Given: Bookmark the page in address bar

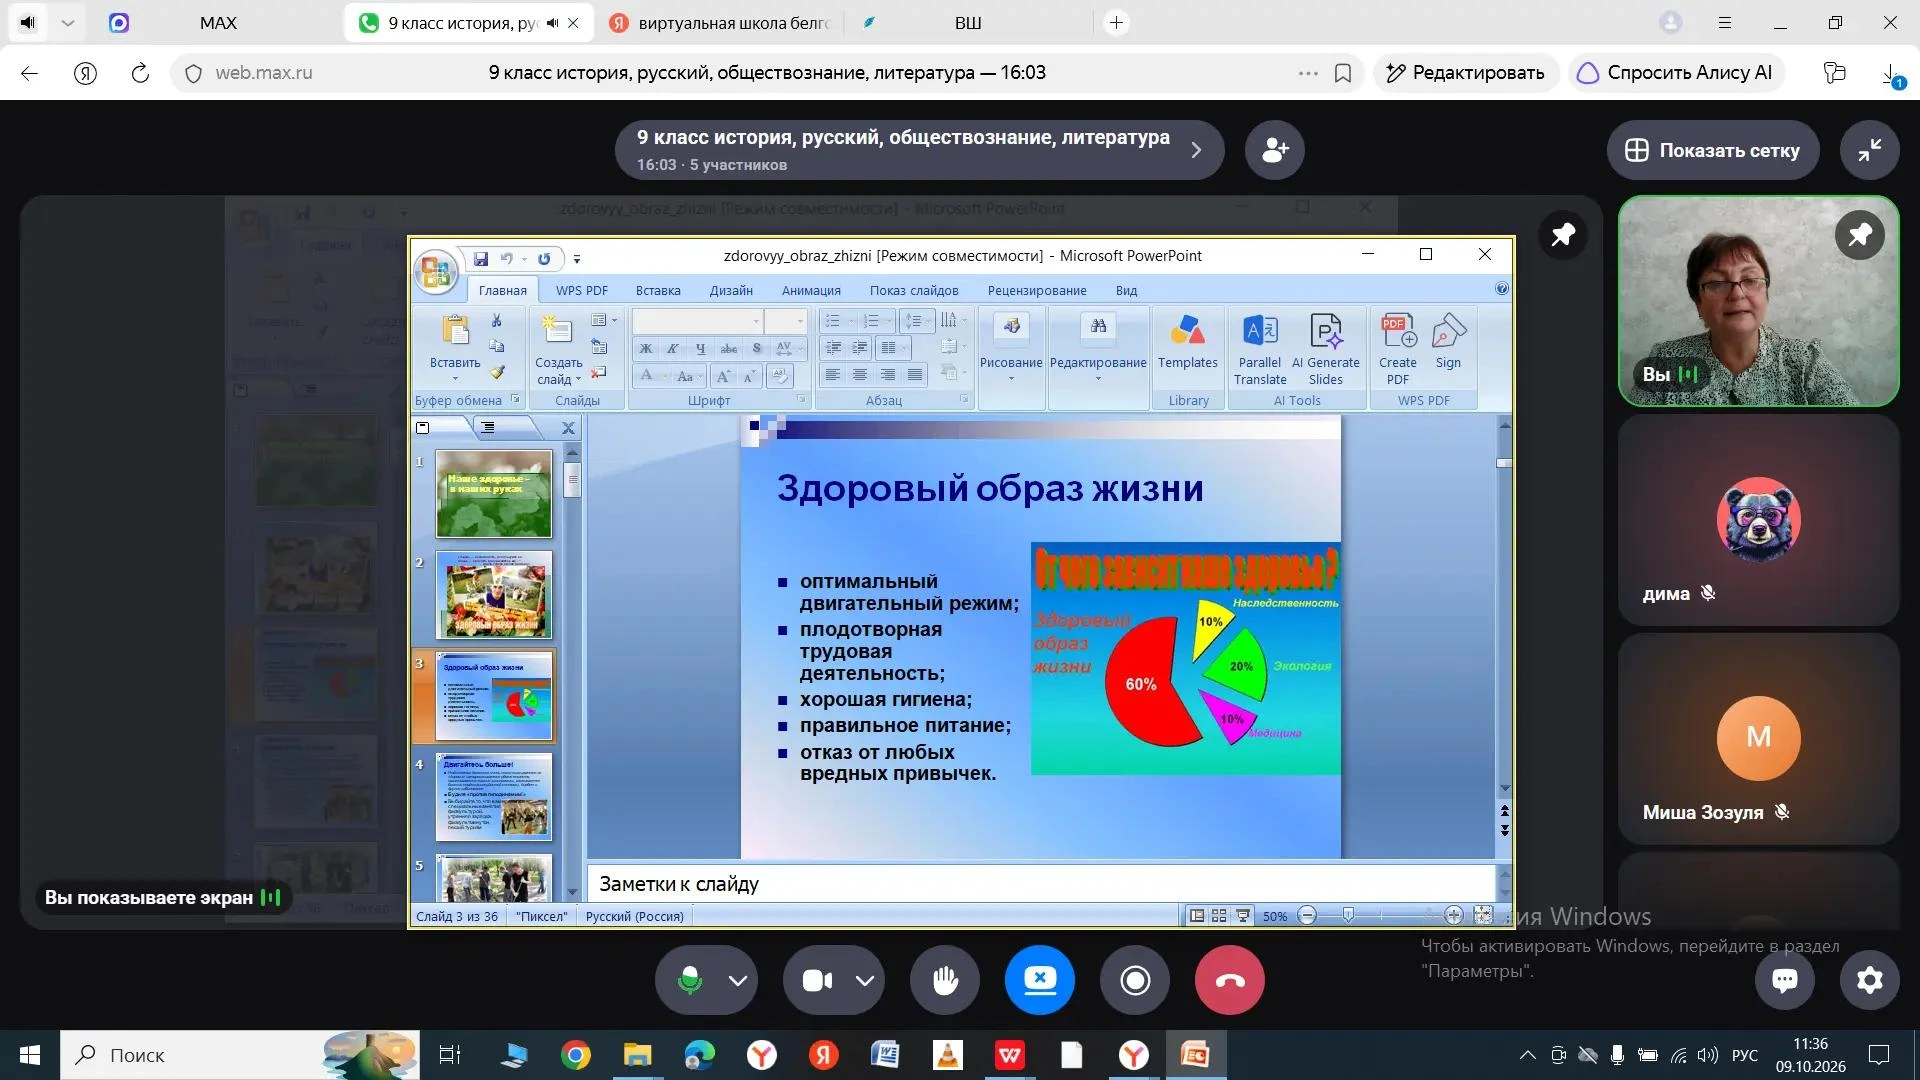Looking at the screenshot, I should [1343, 73].
